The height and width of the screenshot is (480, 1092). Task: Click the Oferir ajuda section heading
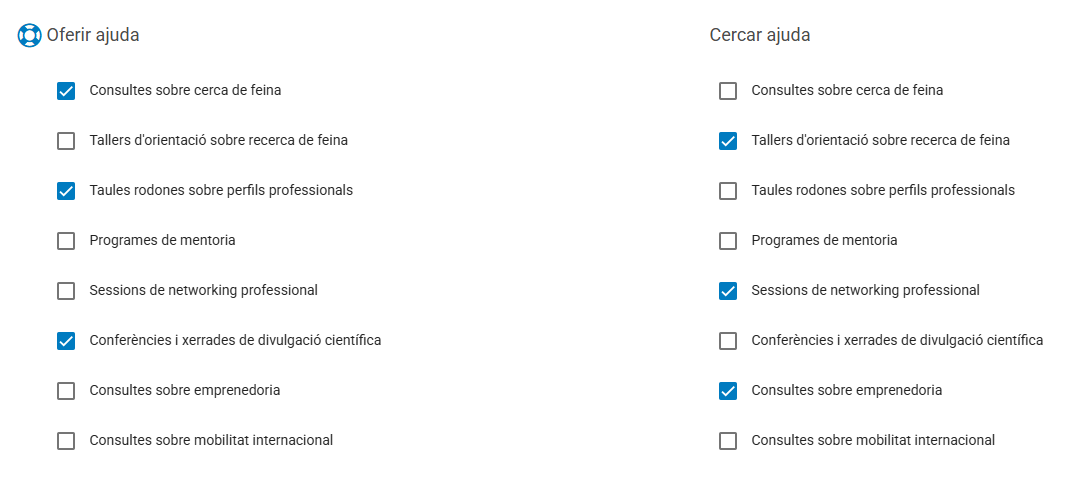(93, 35)
